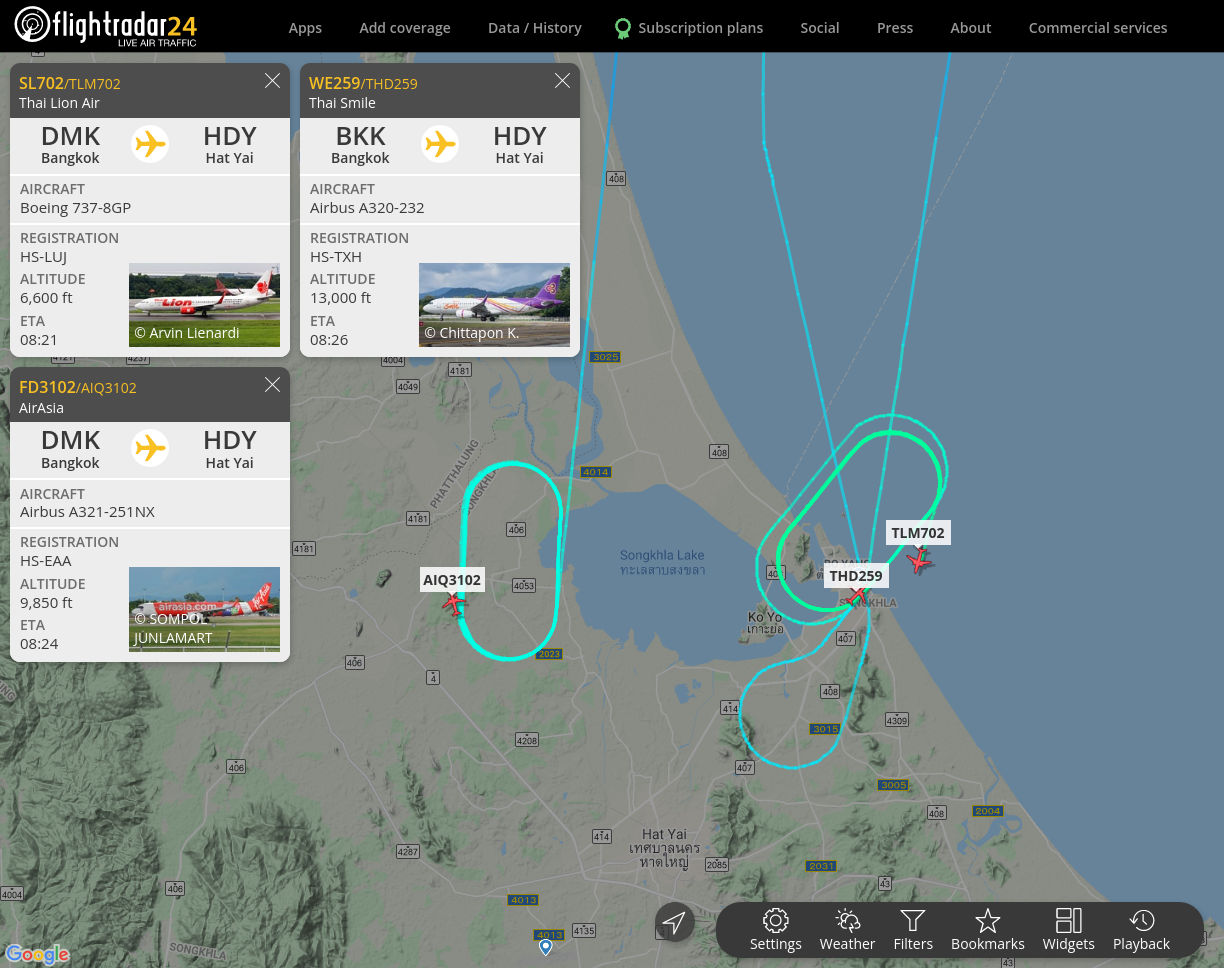Click plane icon in WE259 route header
This screenshot has height=968, width=1224.
click(x=440, y=144)
